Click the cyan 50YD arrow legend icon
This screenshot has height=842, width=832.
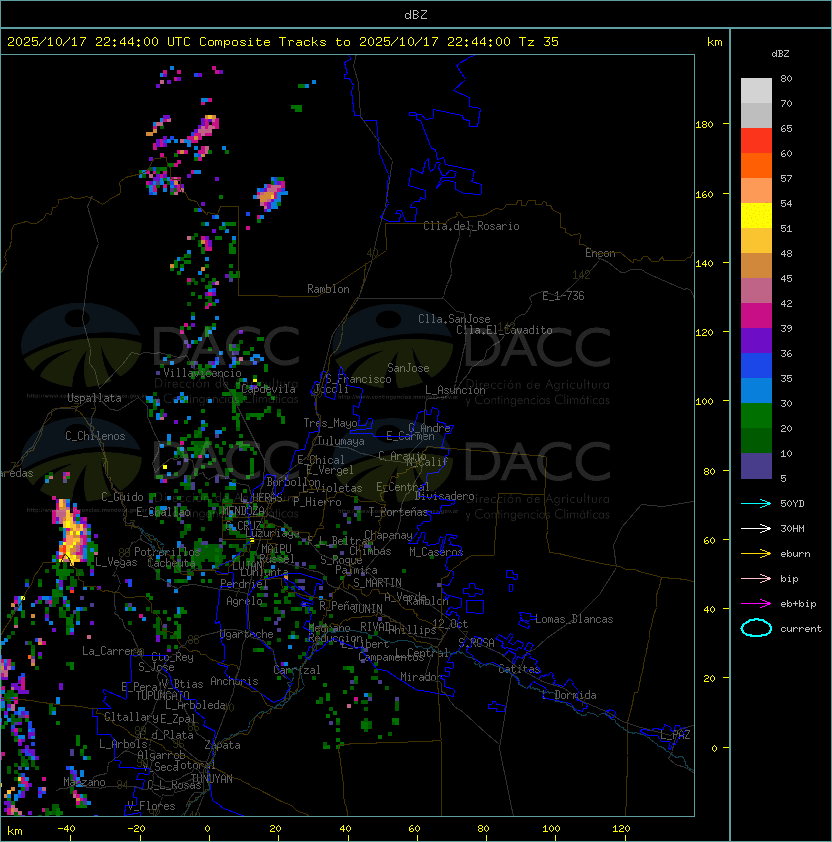(756, 504)
